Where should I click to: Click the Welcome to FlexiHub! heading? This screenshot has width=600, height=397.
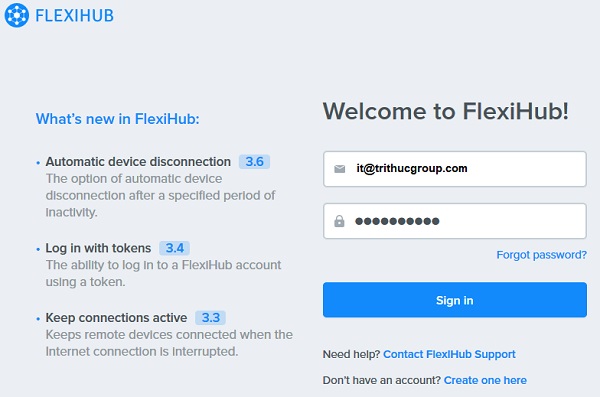(x=446, y=111)
